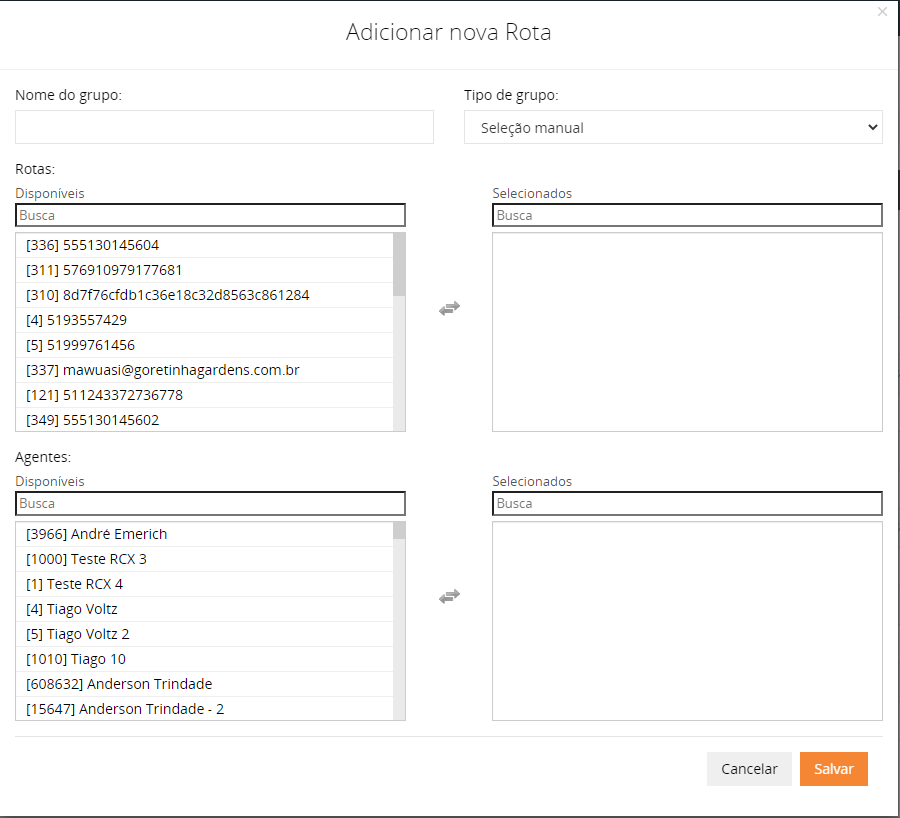Click the Busca field for available Agentes
This screenshot has height=818, width=900.
click(210, 503)
